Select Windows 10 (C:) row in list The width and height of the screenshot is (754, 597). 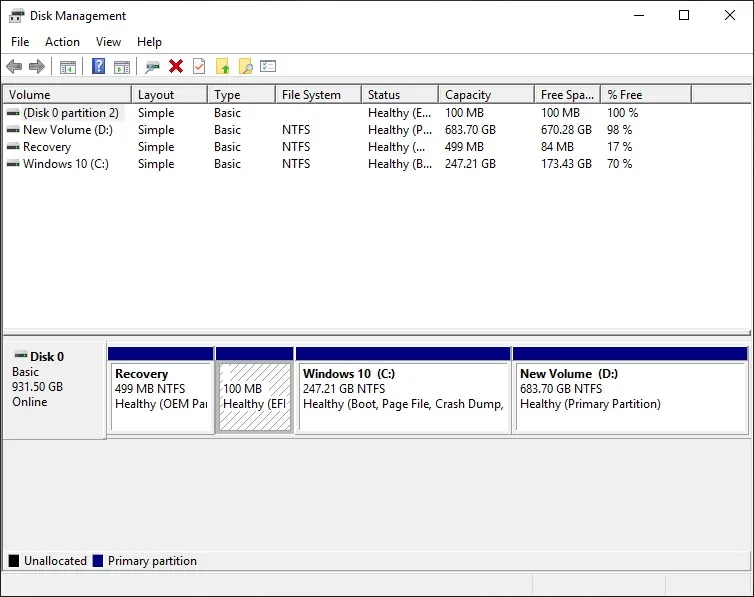pos(65,164)
